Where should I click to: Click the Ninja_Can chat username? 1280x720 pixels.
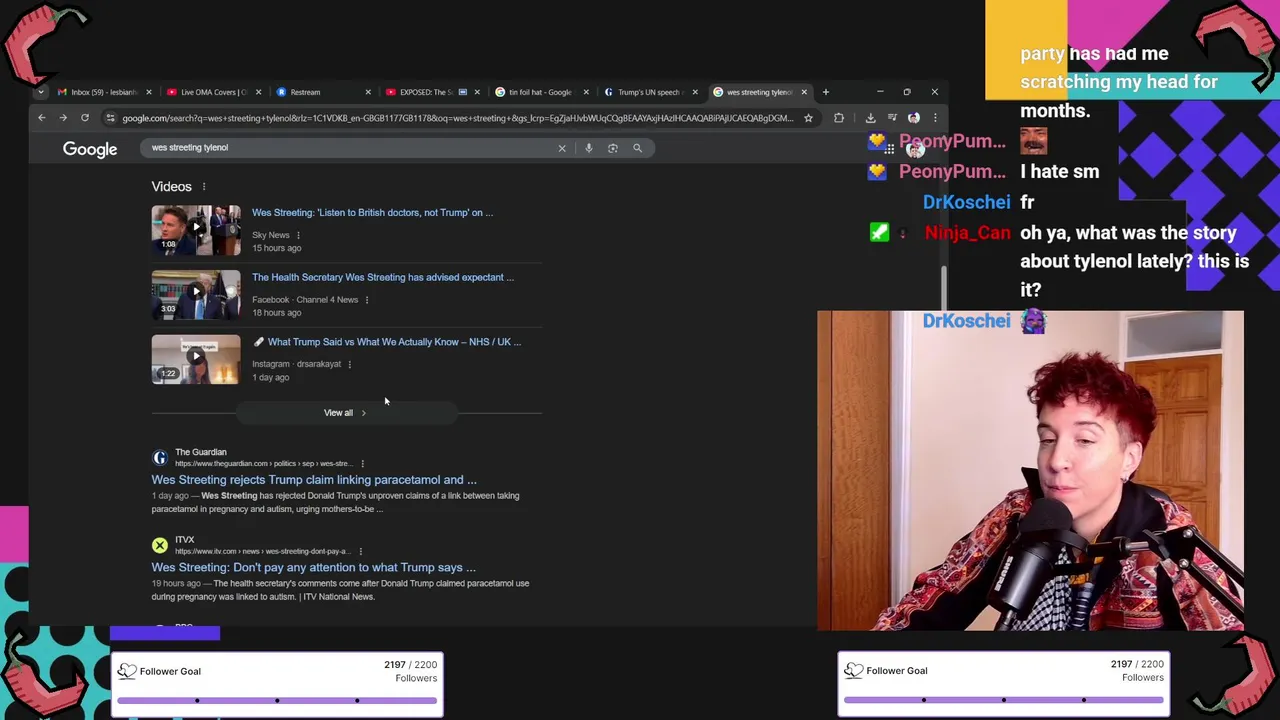(967, 233)
